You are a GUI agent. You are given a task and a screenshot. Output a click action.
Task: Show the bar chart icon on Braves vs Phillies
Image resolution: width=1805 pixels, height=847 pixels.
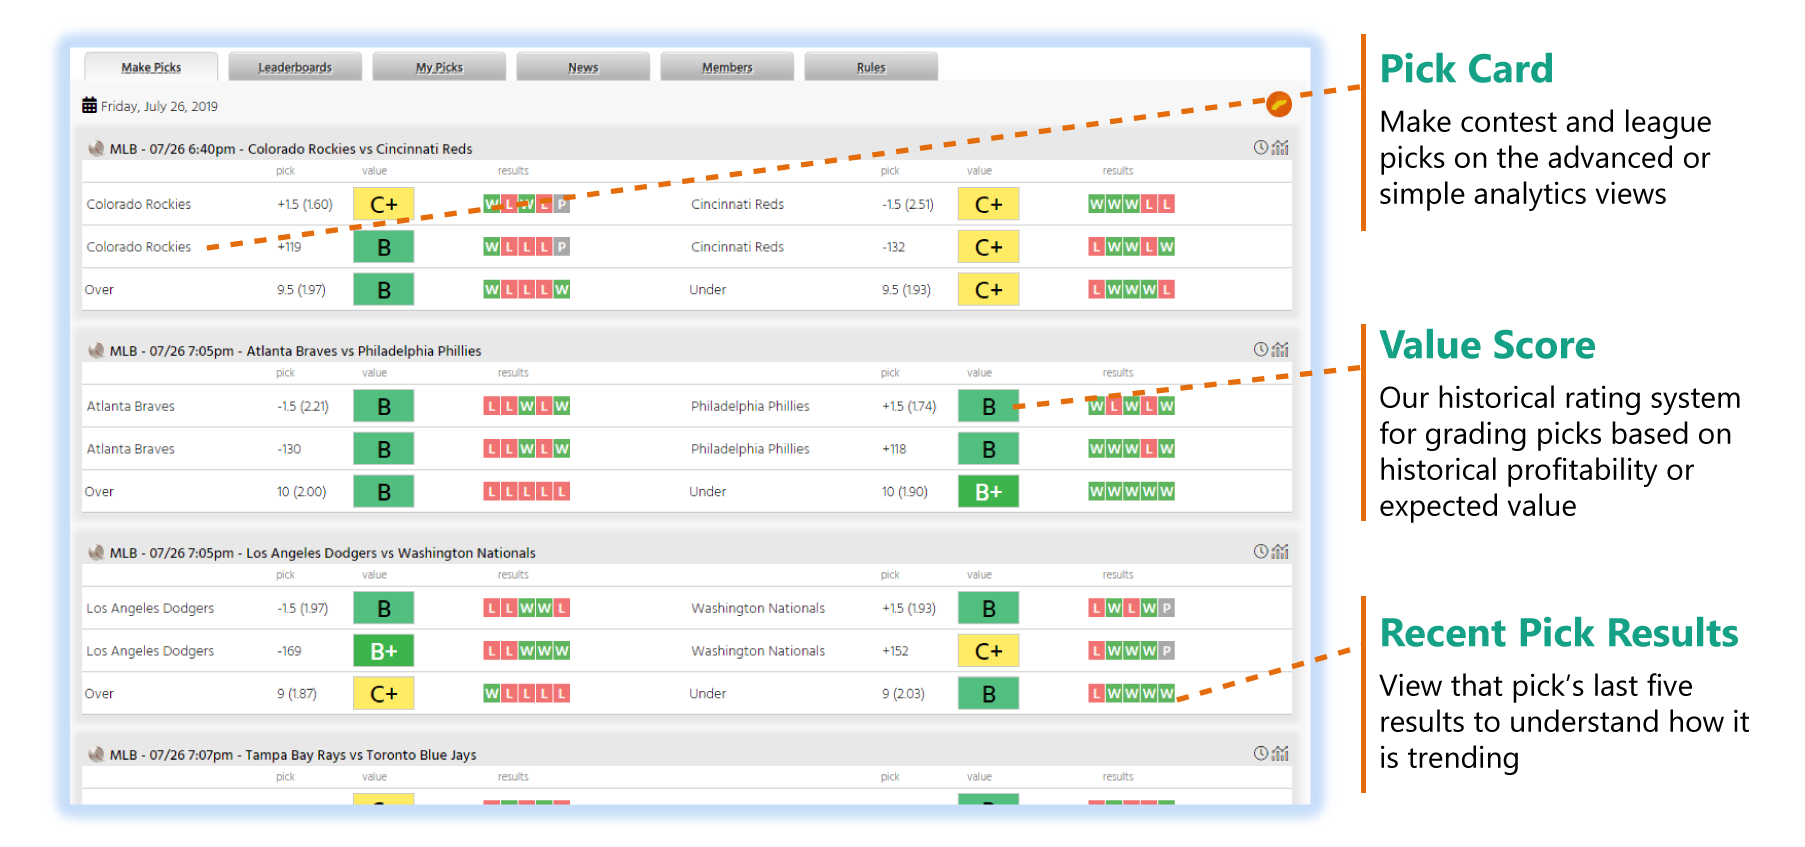click(x=1280, y=350)
